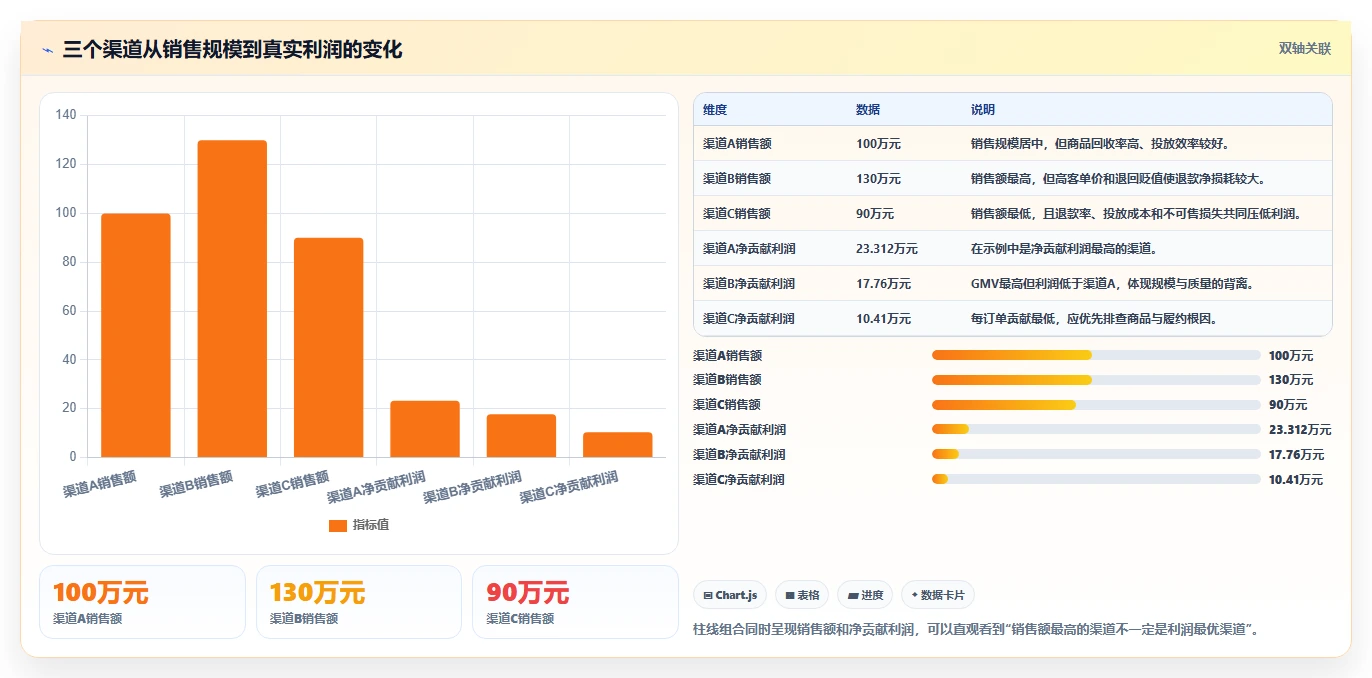Click description starting with 销售规模居中

click(1100, 144)
